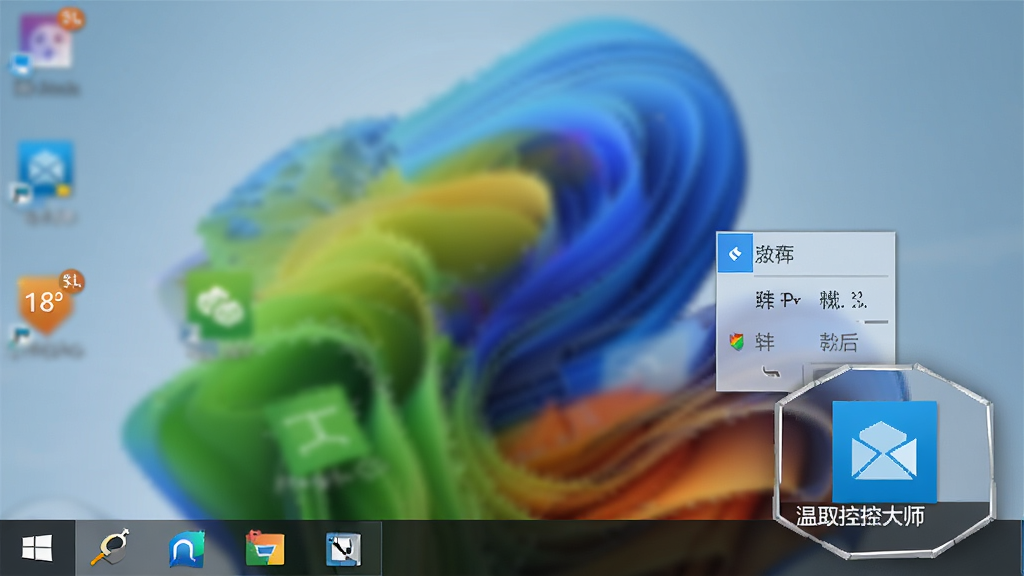Viewport: 1024px width, 576px height.
Task: Click the large envelope icon labeled 温取控控大师
Action: tap(884, 452)
